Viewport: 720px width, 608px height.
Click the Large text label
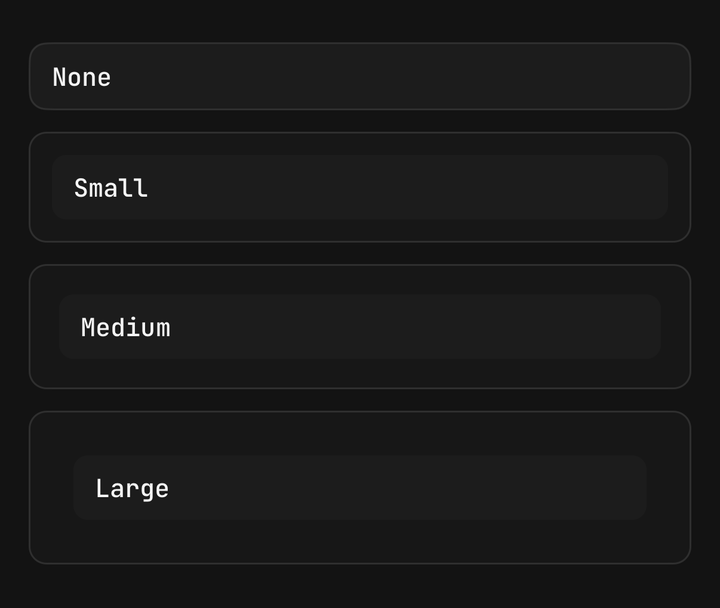pos(132,489)
